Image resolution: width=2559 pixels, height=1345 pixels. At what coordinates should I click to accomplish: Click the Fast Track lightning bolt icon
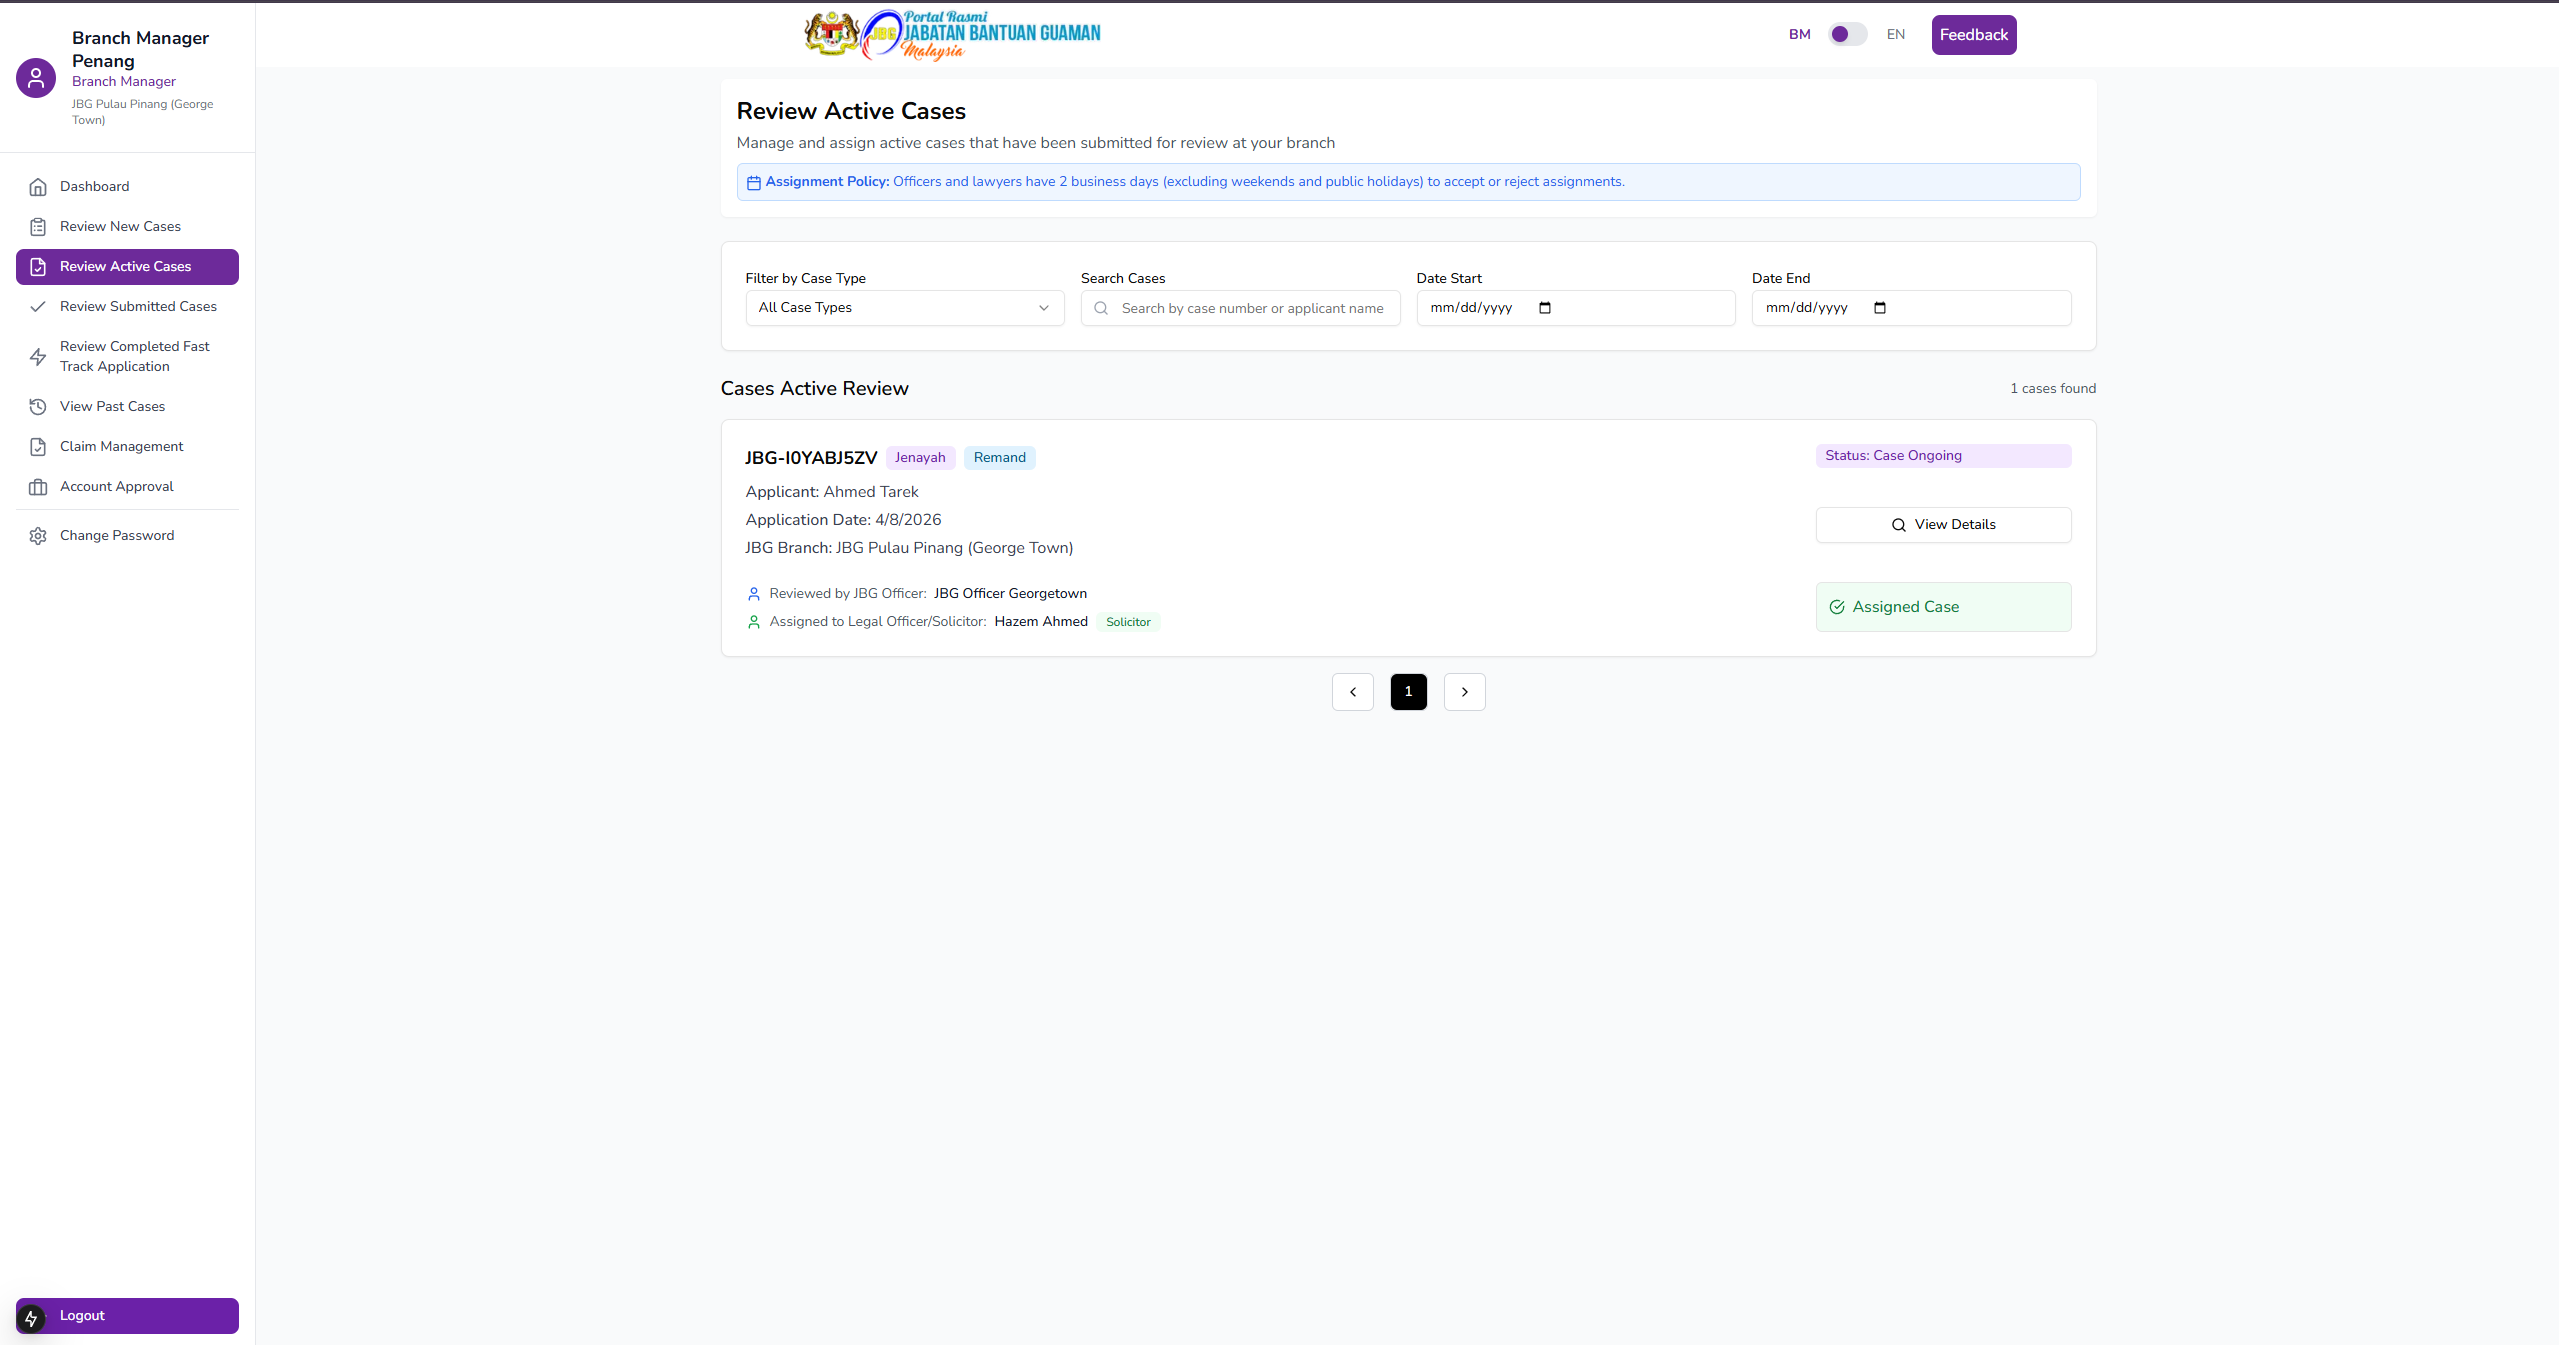coord(38,357)
